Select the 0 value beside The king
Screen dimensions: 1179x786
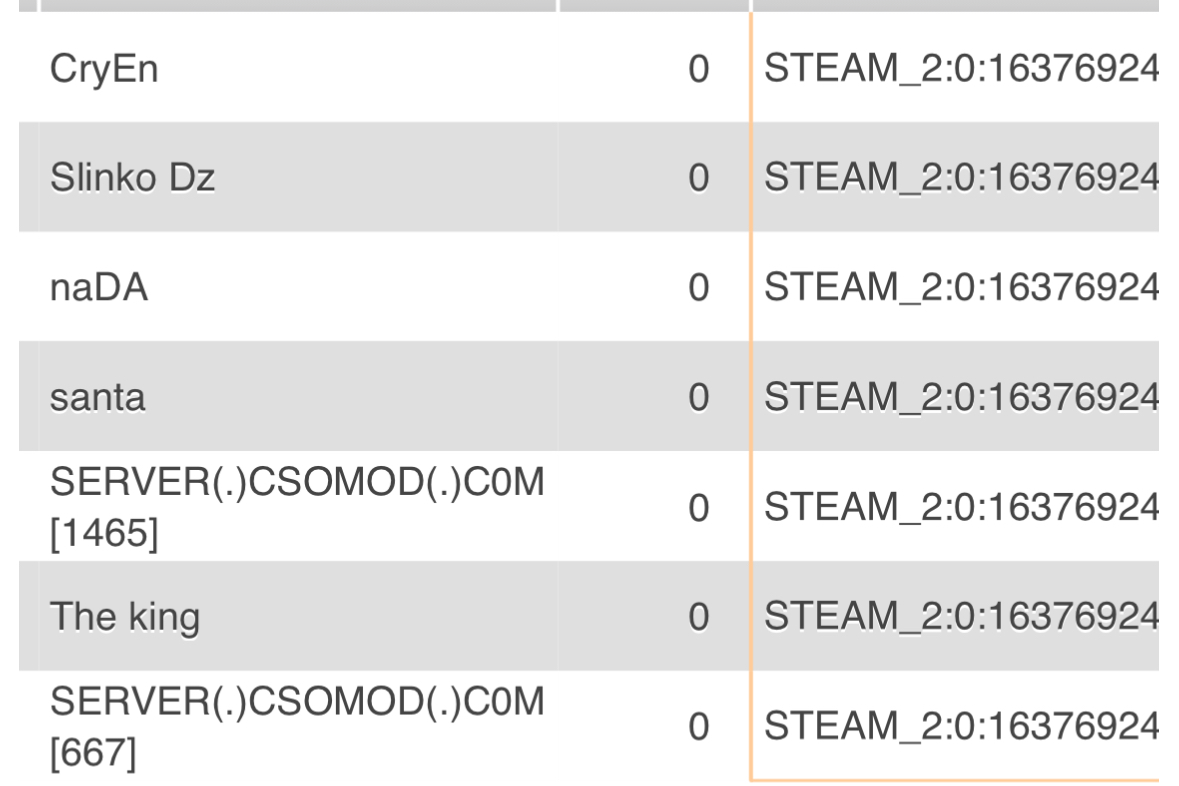[699, 618]
